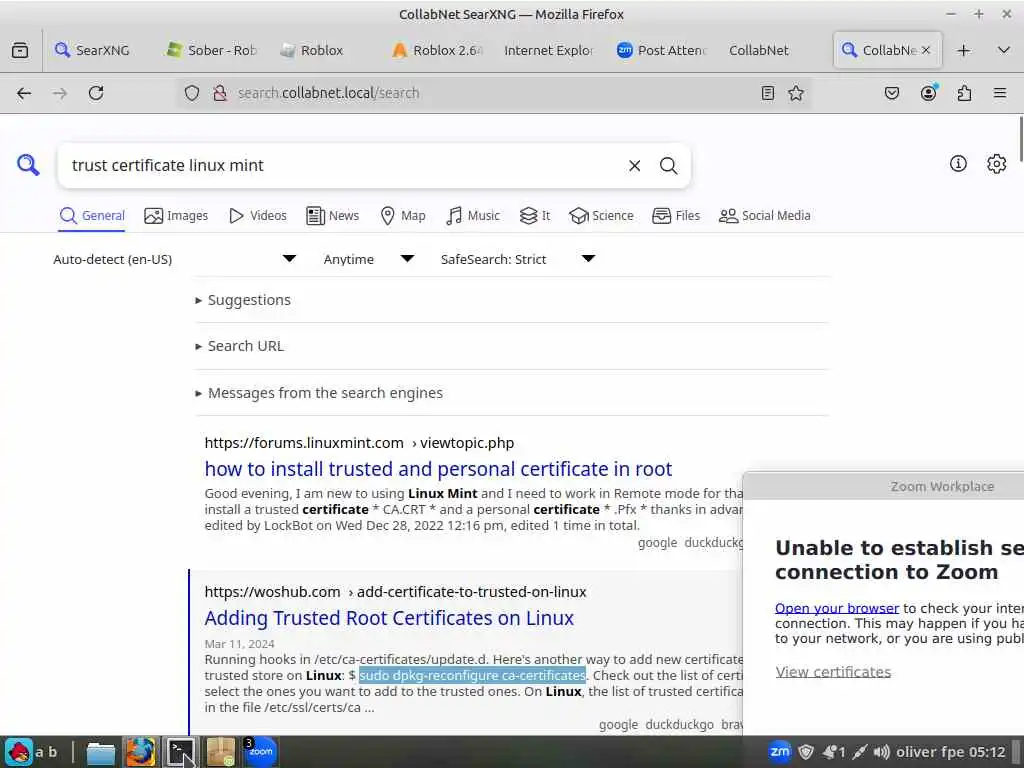The width and height of the screenshot is (1024, 768).
Task: Open language Auto-detect (en-US) dropdown
Action: tap(174, 259)
